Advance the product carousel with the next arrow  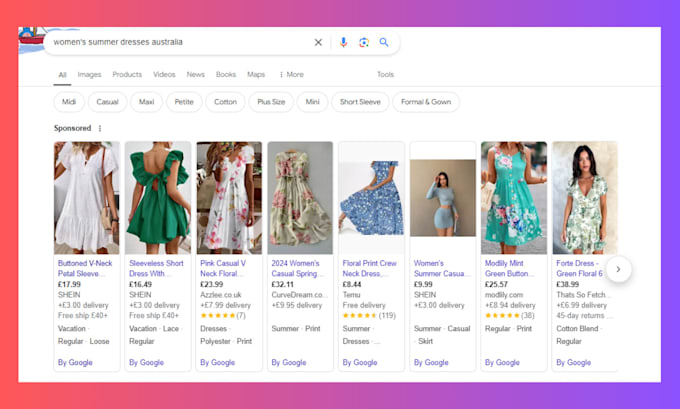tap(618, 269)
